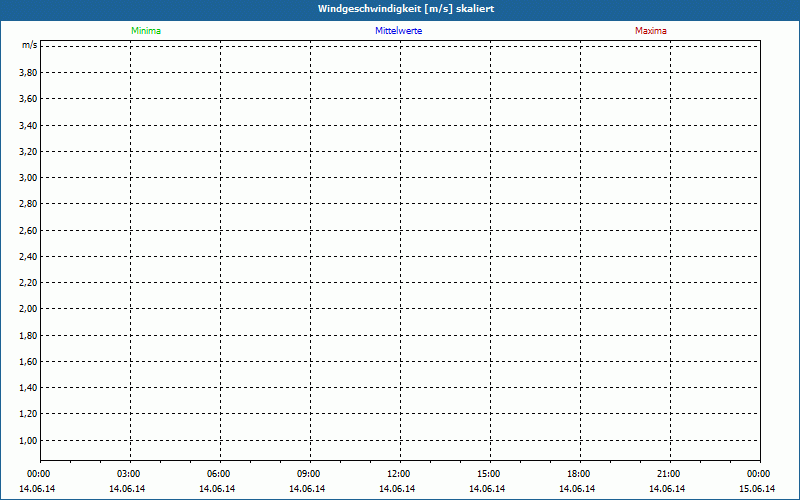
Task: Select the m/s unit label on y-axis
Action: [x=30, y=46]
